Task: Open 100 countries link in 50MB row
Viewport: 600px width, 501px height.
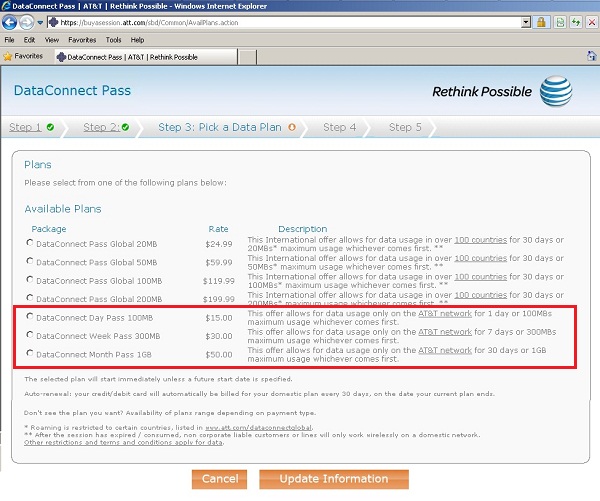Action: (x=480, y=258)
